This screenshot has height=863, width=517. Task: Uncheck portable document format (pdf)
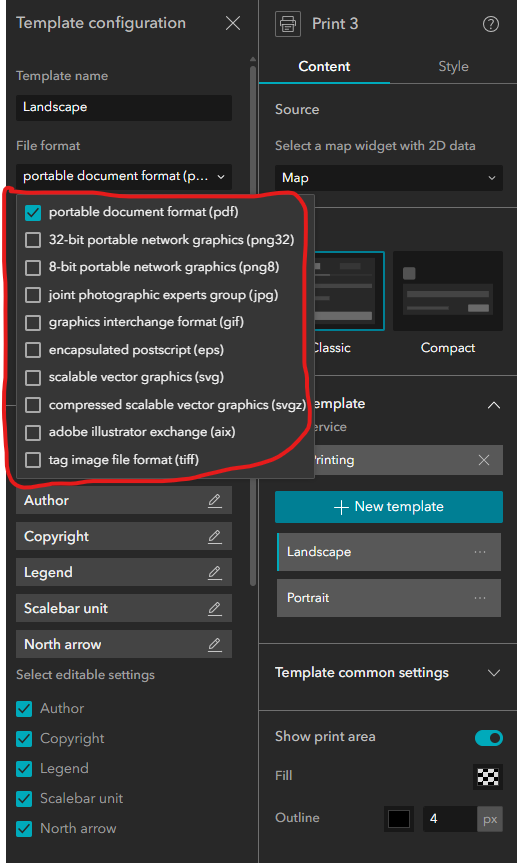pos(33,212)
